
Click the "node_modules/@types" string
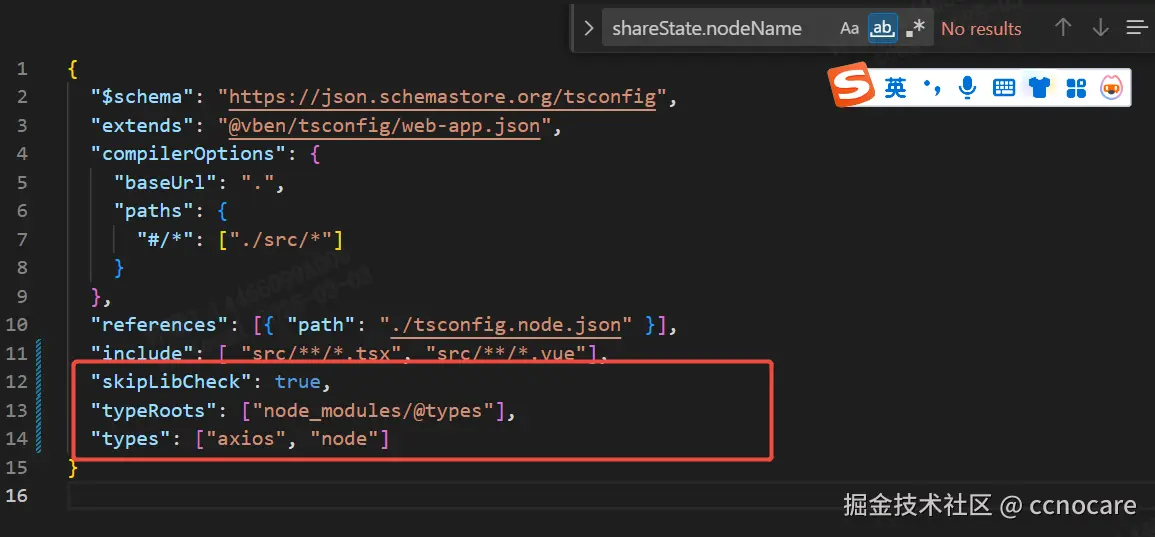point(372,410)
